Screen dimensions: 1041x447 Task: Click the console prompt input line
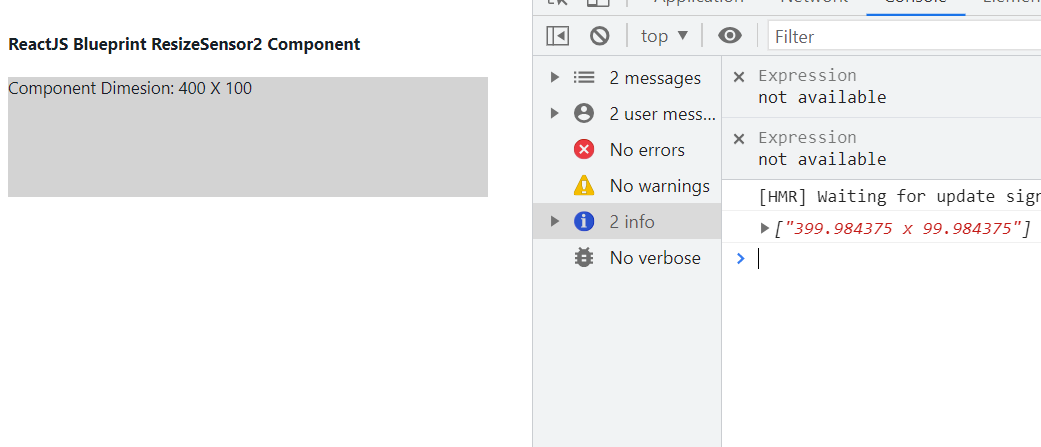pyautogui.click(x=890, y=259)
